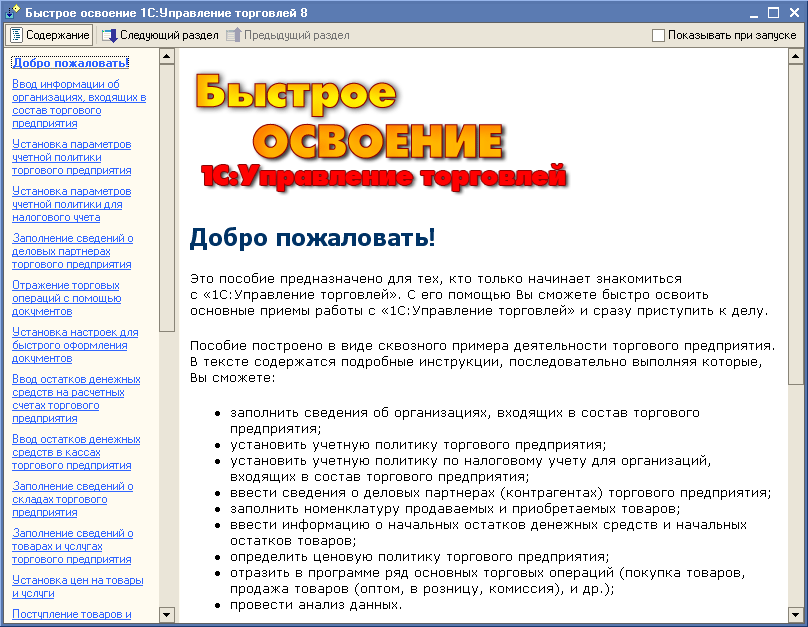The height and width of the screenshot is (627, 808).
Task: Open the Добро пожаловать! link
Action: [x=70, y=63]
